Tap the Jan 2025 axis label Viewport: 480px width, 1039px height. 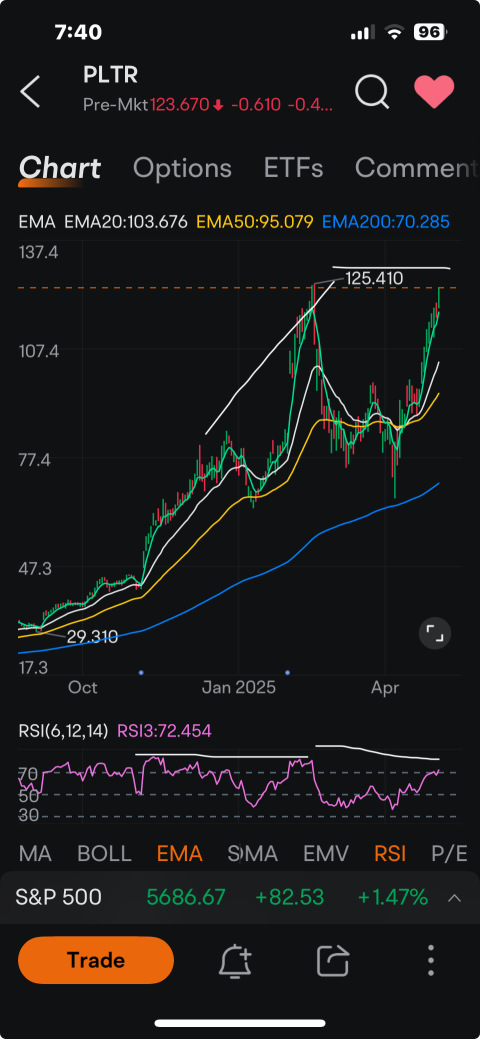coord(239,688)
